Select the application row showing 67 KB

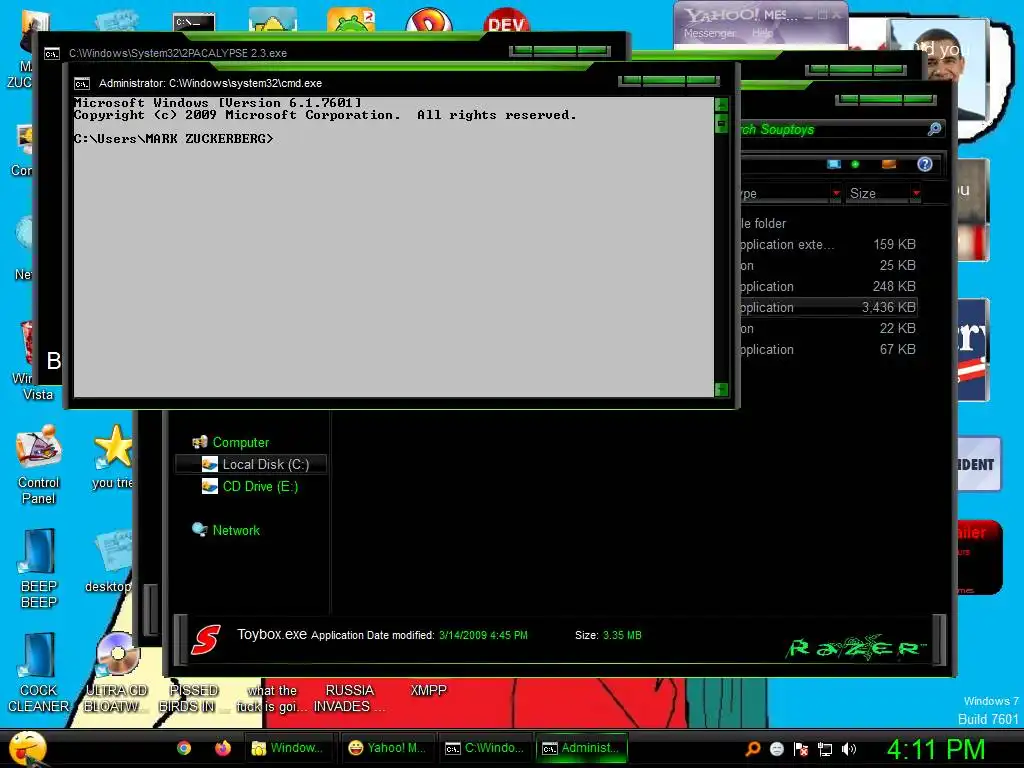(828, 349)
